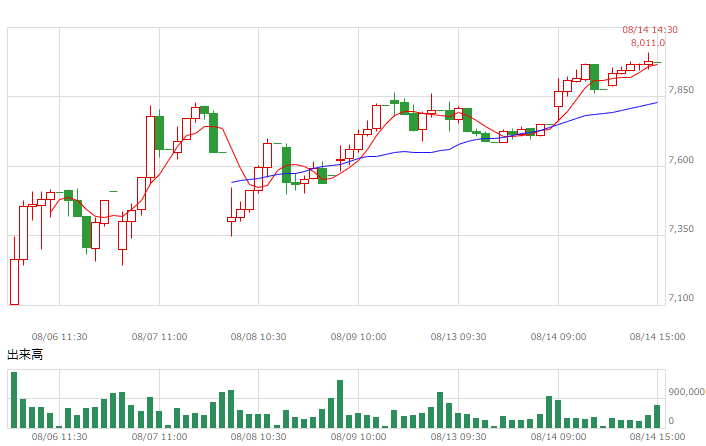Click the volume axis 0 label
Screen dimensions: 706x446
(671, 421)
